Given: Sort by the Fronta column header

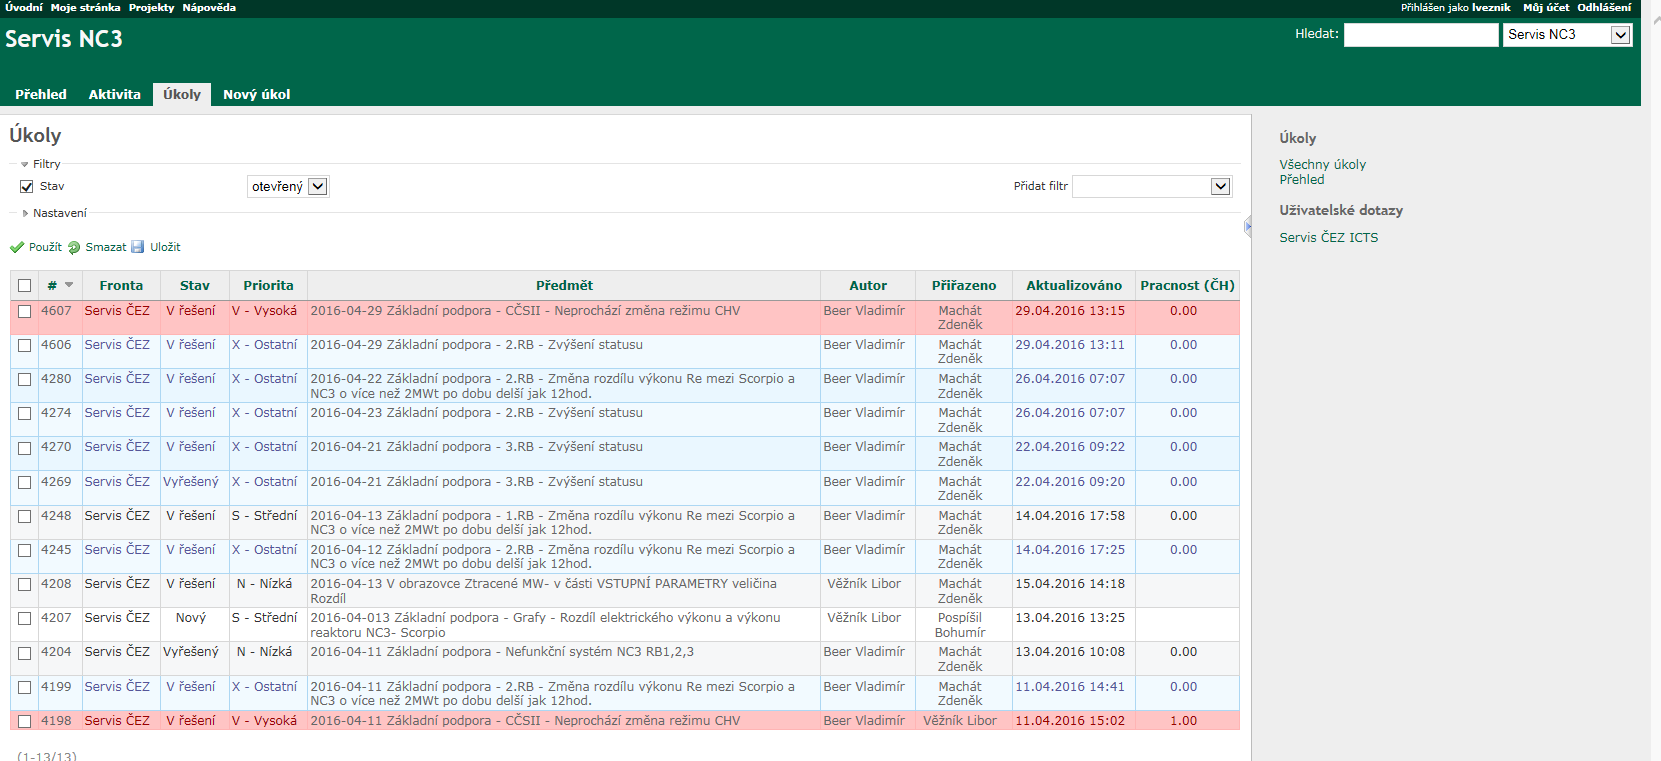Looking at the screenshot, I should [121, 286].
